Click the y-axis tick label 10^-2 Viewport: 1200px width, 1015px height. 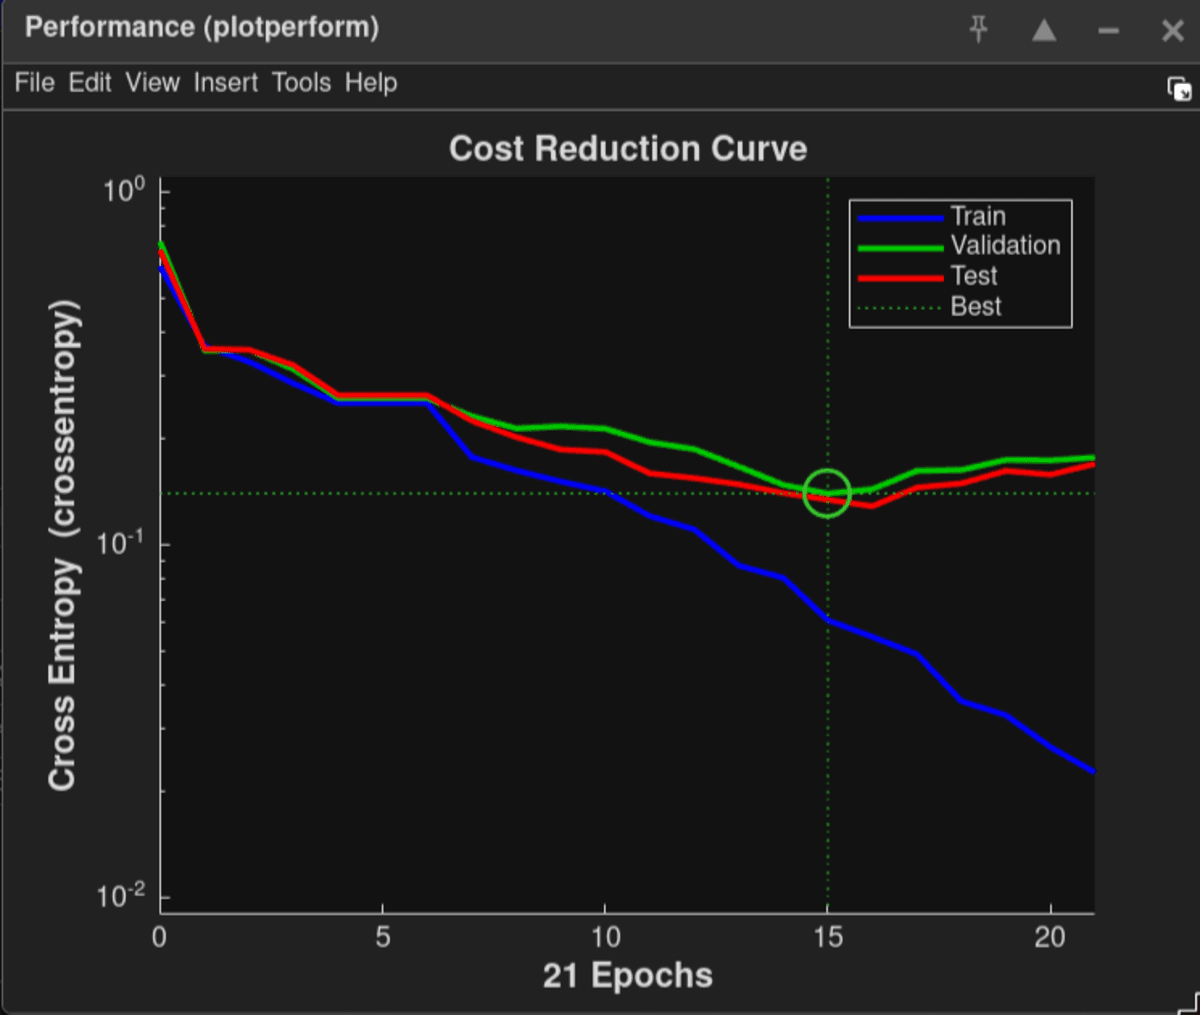(x=120, y=895)
